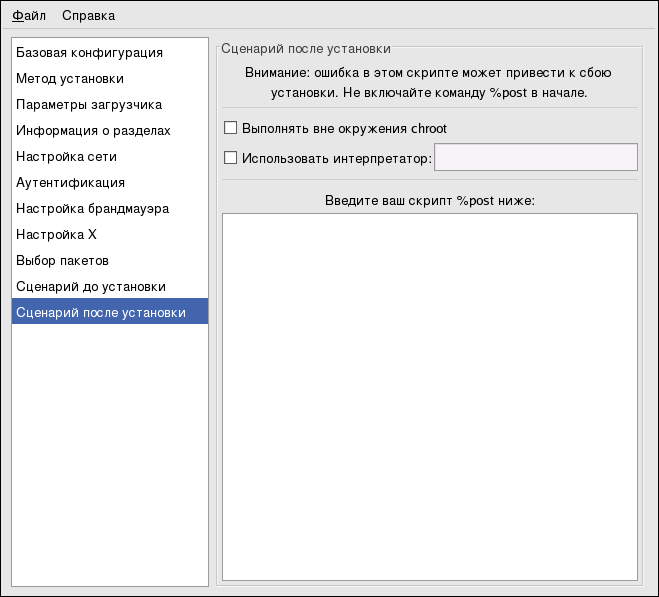The height and width of the screenshot is (597, 659).
Task: Open the Справка menu
Action: 88,15
